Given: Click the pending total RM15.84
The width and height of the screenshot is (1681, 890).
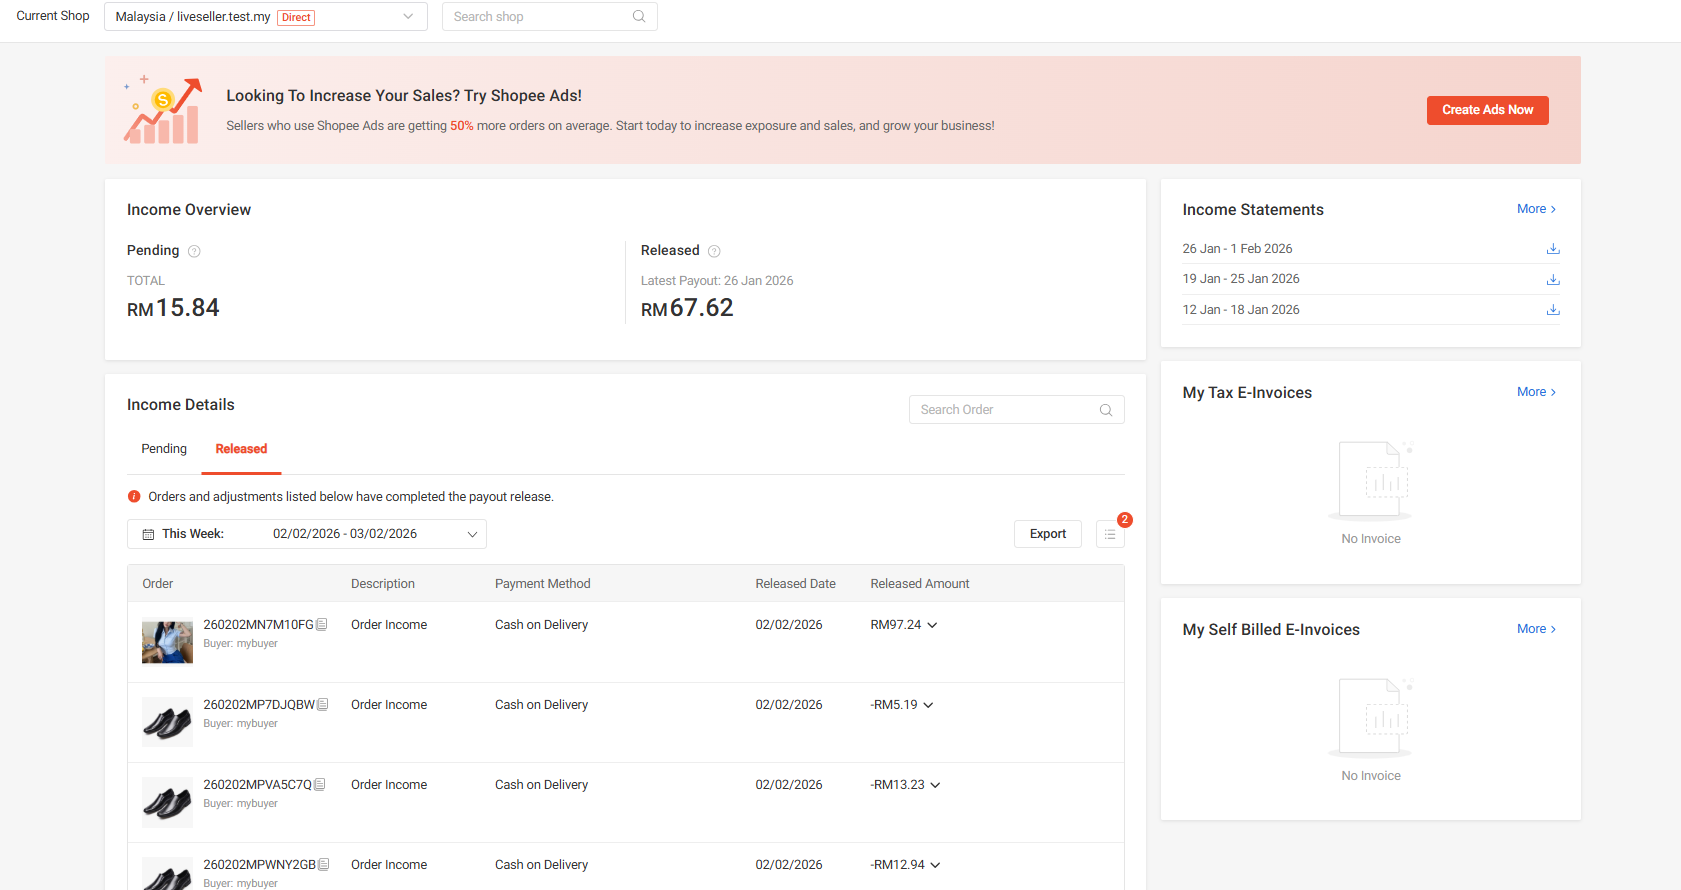Looking at the screenshot, I should [x=173, y=308].
